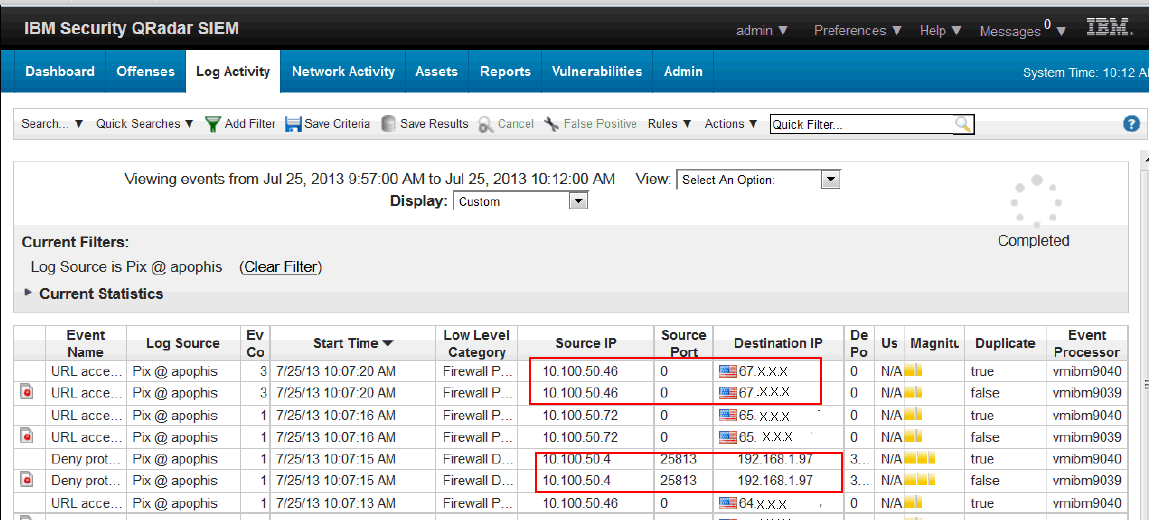Click the red record icon on the Deny prot vmibm9039 row

(27, 480)
